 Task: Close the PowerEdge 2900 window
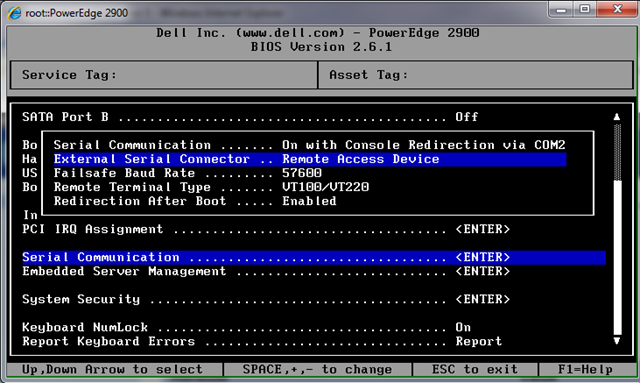pyautogui.click(x=617, y=9)
